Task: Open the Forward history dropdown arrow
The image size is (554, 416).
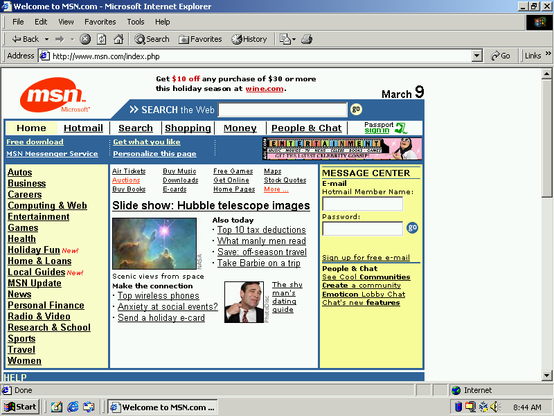Action: (72, 39)
